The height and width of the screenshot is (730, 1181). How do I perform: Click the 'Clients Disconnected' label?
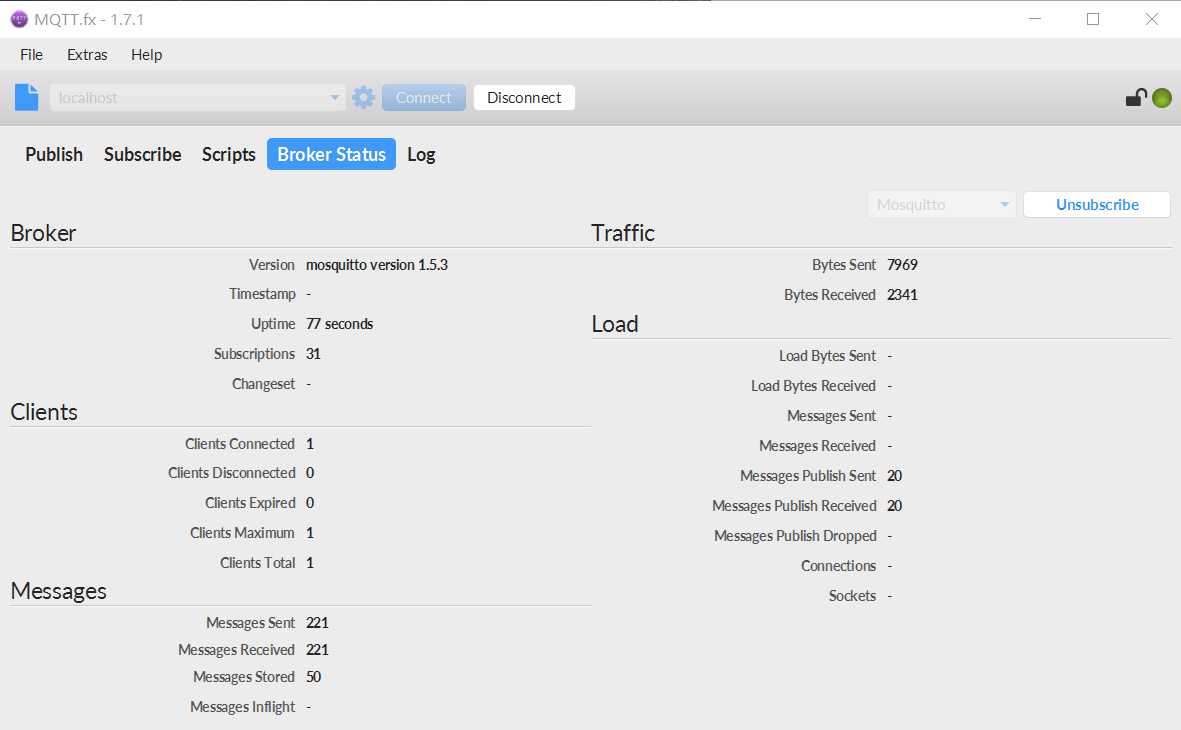(x=231, y=473)
